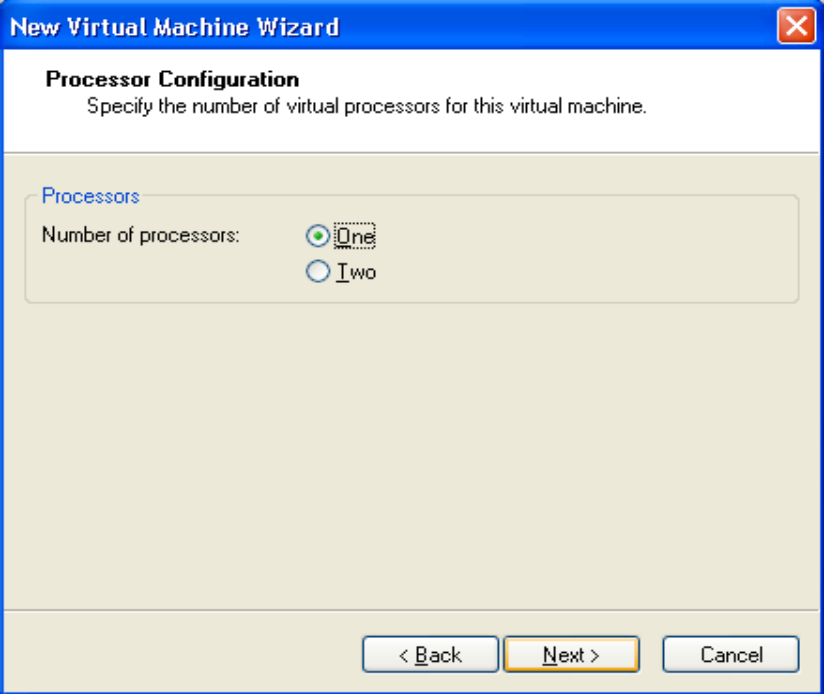Image resolution: width=824 pixels, height=694 pixels.
Task: Click the 'Number of processors:' label
Action: 140,237
